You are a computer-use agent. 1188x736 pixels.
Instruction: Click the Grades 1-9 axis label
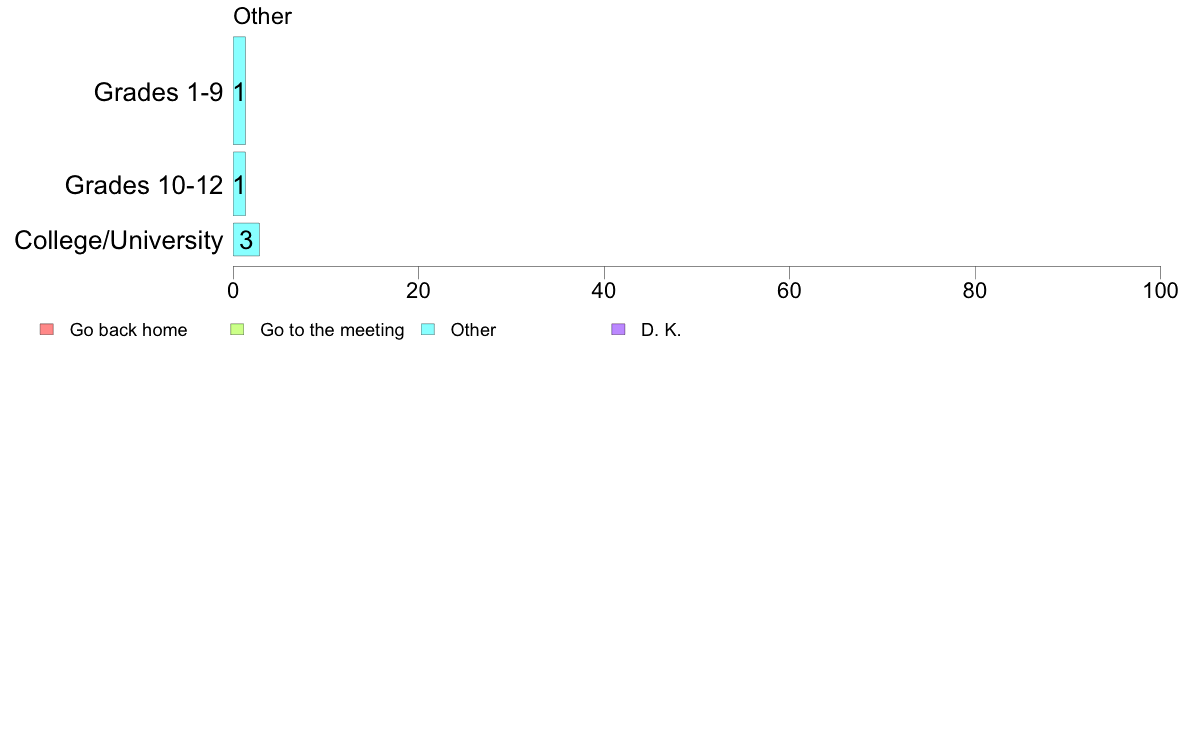point(158,92)
